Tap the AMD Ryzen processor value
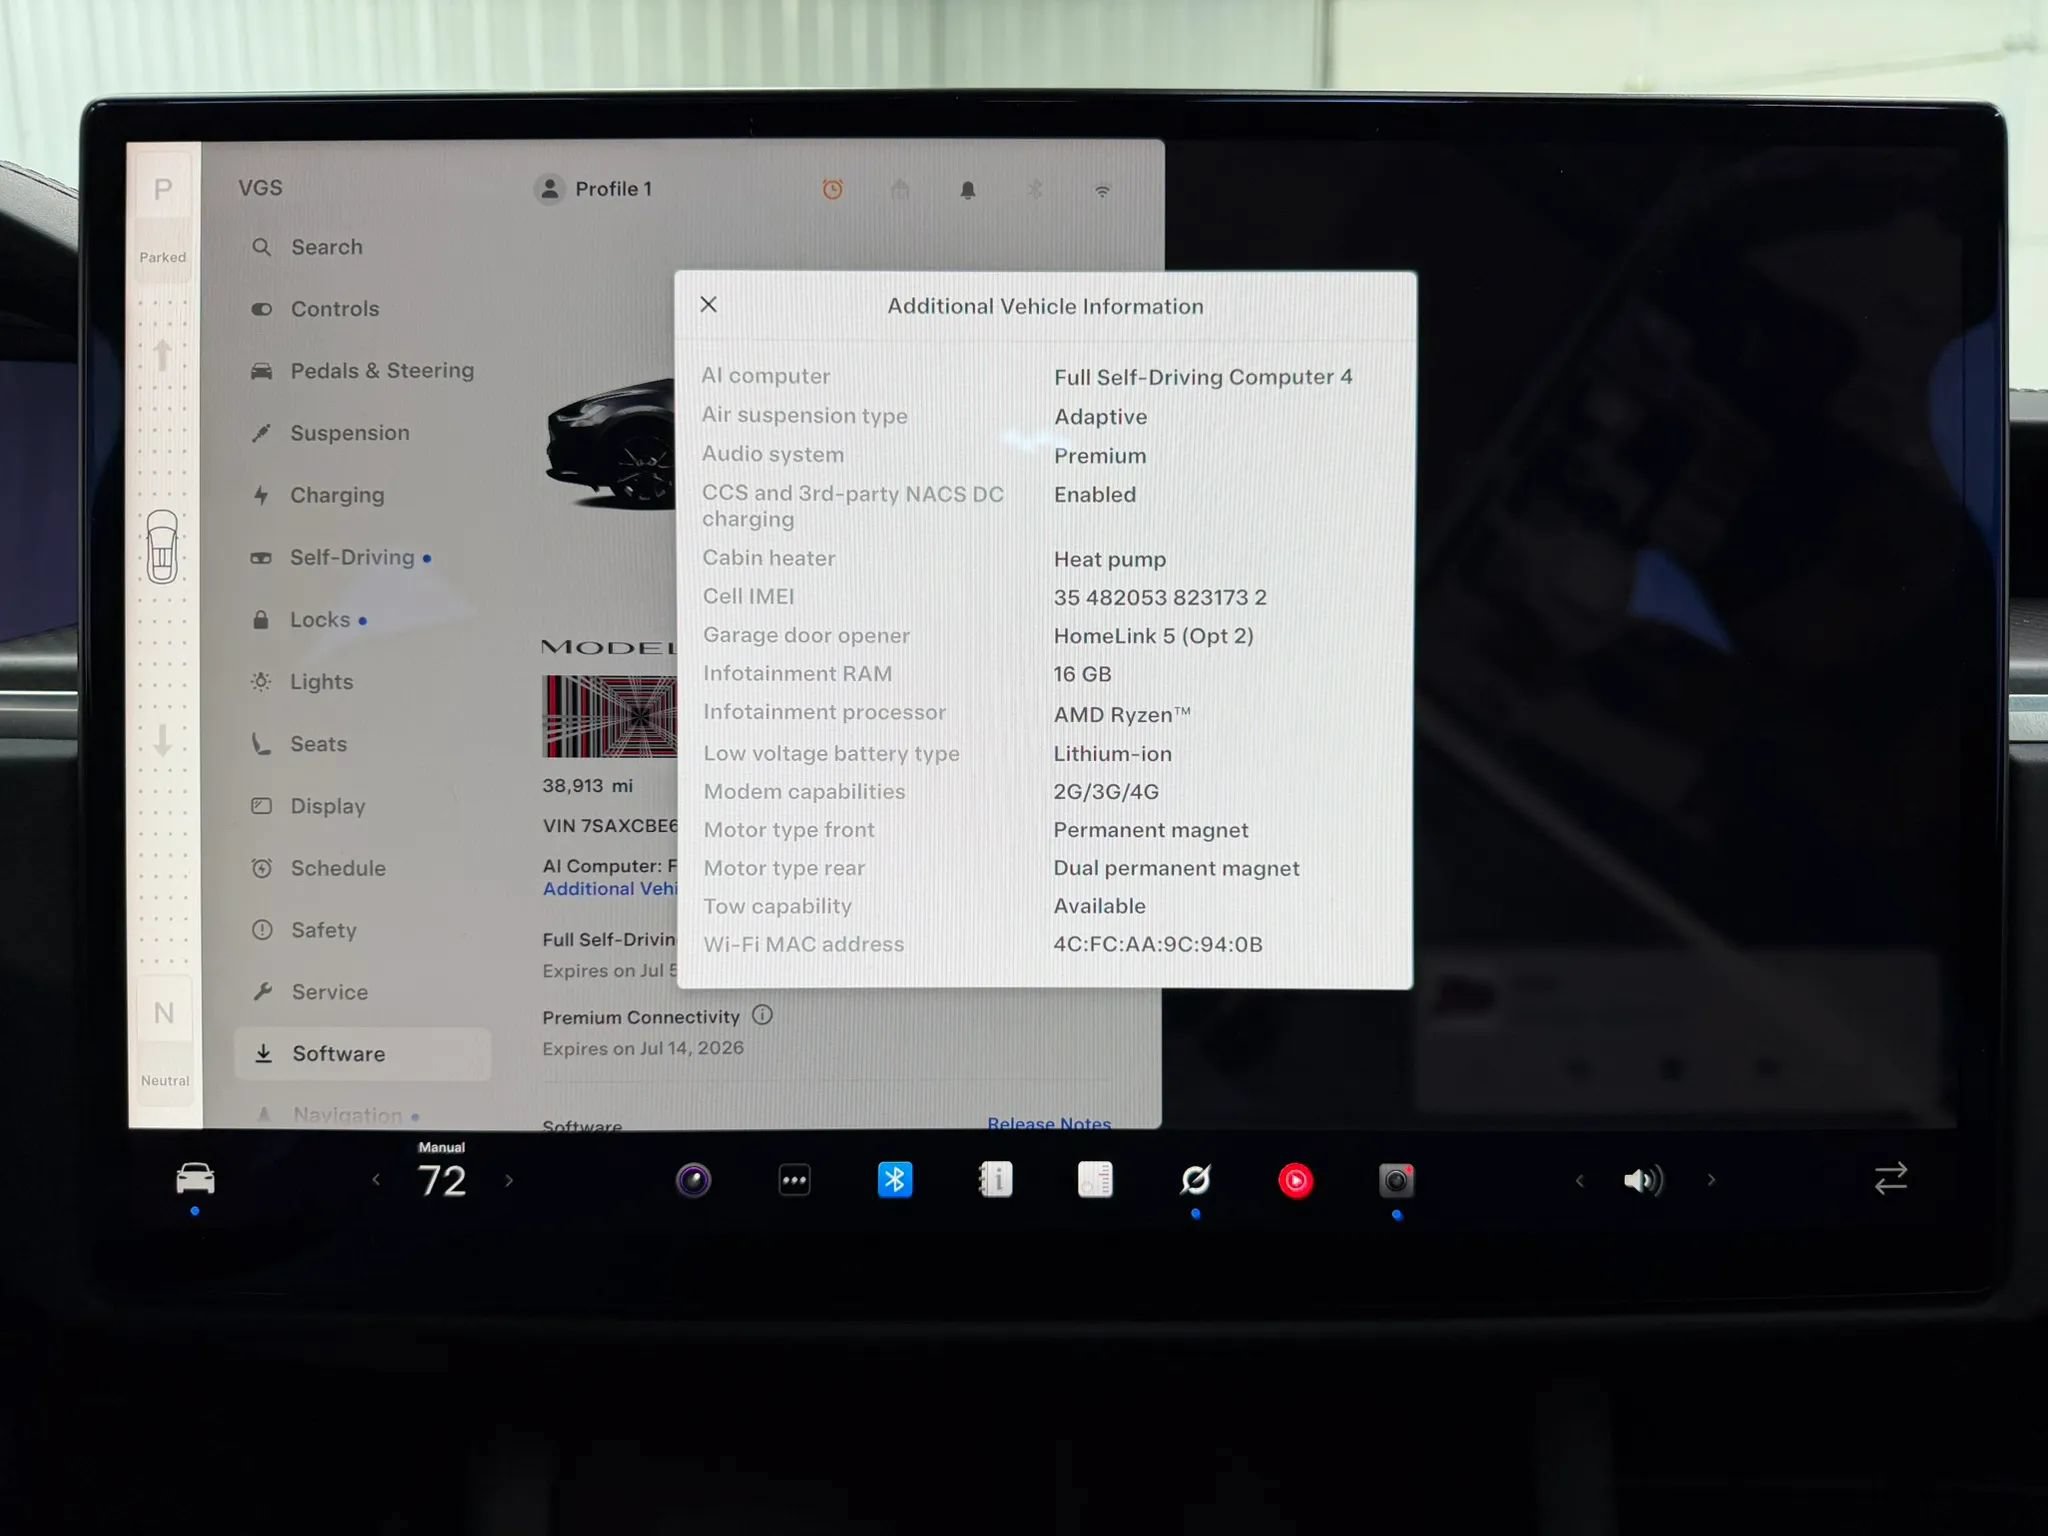 tap(1122, 714)
